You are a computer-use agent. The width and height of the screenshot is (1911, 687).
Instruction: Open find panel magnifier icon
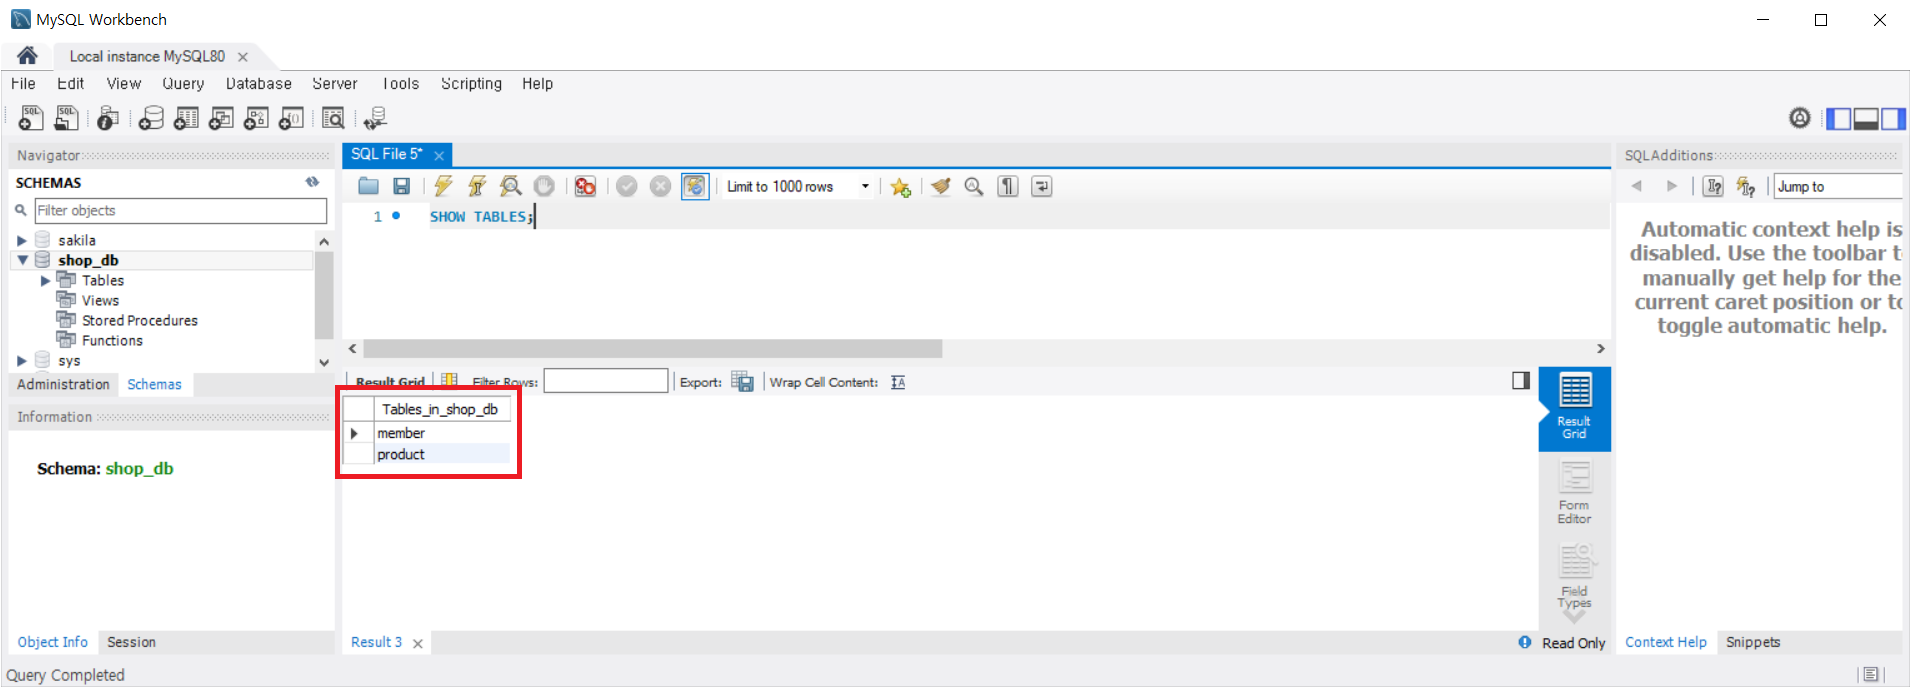point(974,186)
